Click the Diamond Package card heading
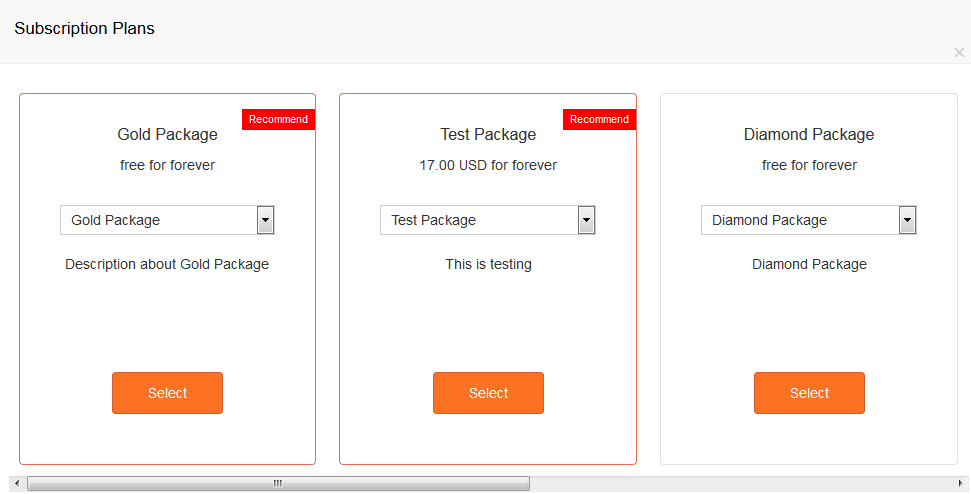 coord(809,134)
